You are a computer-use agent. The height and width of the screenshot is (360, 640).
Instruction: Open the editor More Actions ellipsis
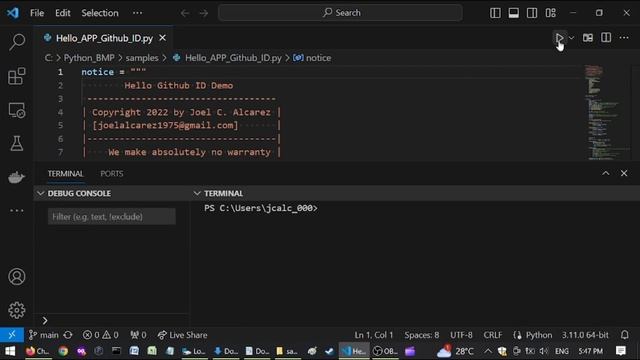(624, 38)
